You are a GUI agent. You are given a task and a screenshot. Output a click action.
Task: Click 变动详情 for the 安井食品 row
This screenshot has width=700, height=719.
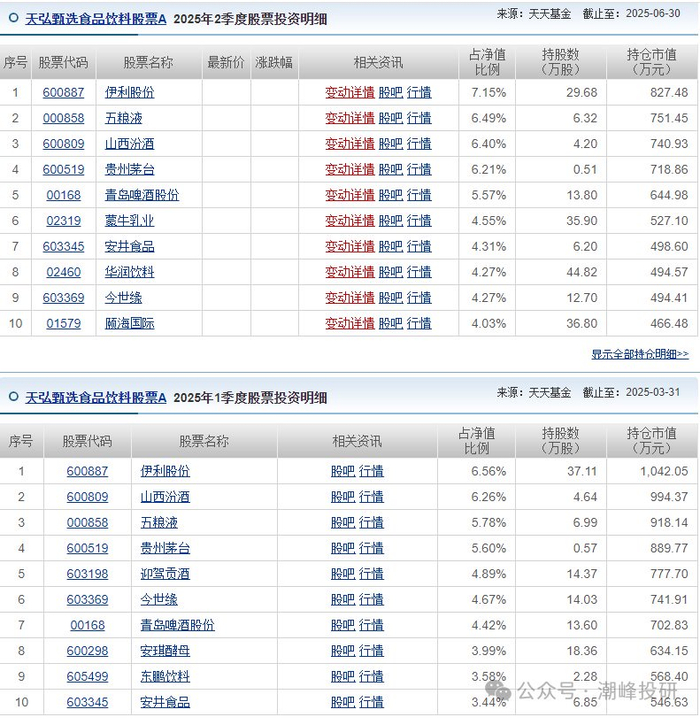pos(350,247)
